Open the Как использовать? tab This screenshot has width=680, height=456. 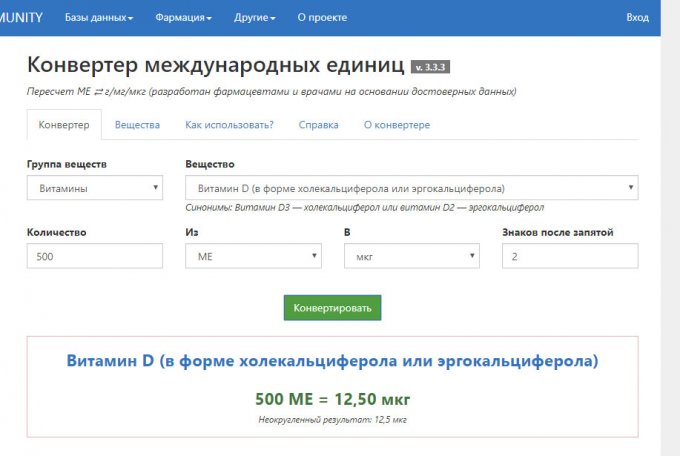(x=229, y=125)
